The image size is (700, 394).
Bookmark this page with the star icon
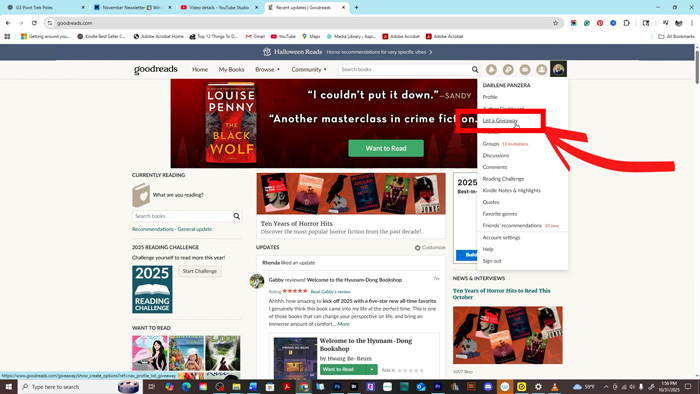pyautogui.click(x=555, y=23)
